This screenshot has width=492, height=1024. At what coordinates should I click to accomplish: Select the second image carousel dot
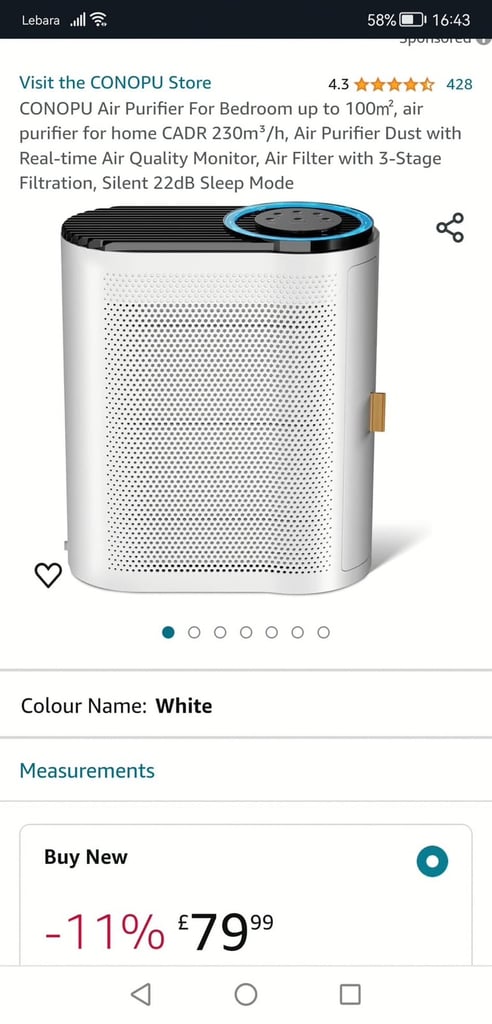194,632
